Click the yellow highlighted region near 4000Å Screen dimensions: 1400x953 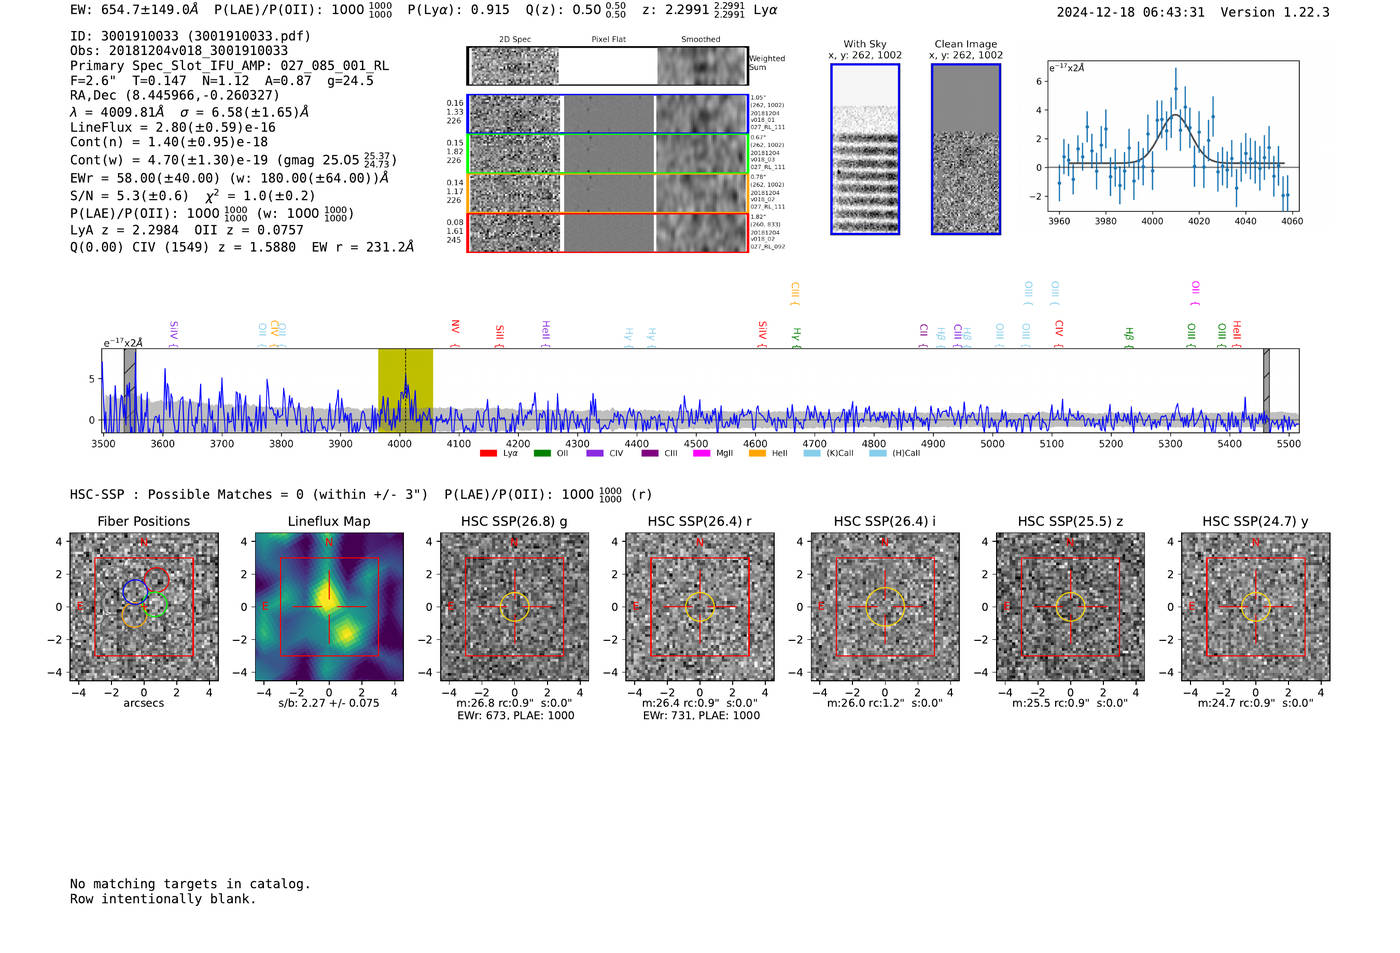point(405,390)
